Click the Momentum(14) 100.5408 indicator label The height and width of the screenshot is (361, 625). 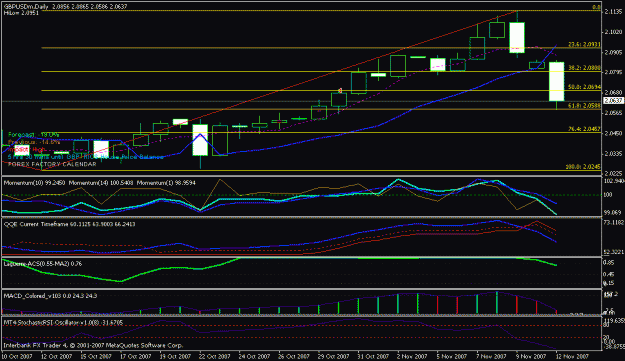[x=101, y=183]
